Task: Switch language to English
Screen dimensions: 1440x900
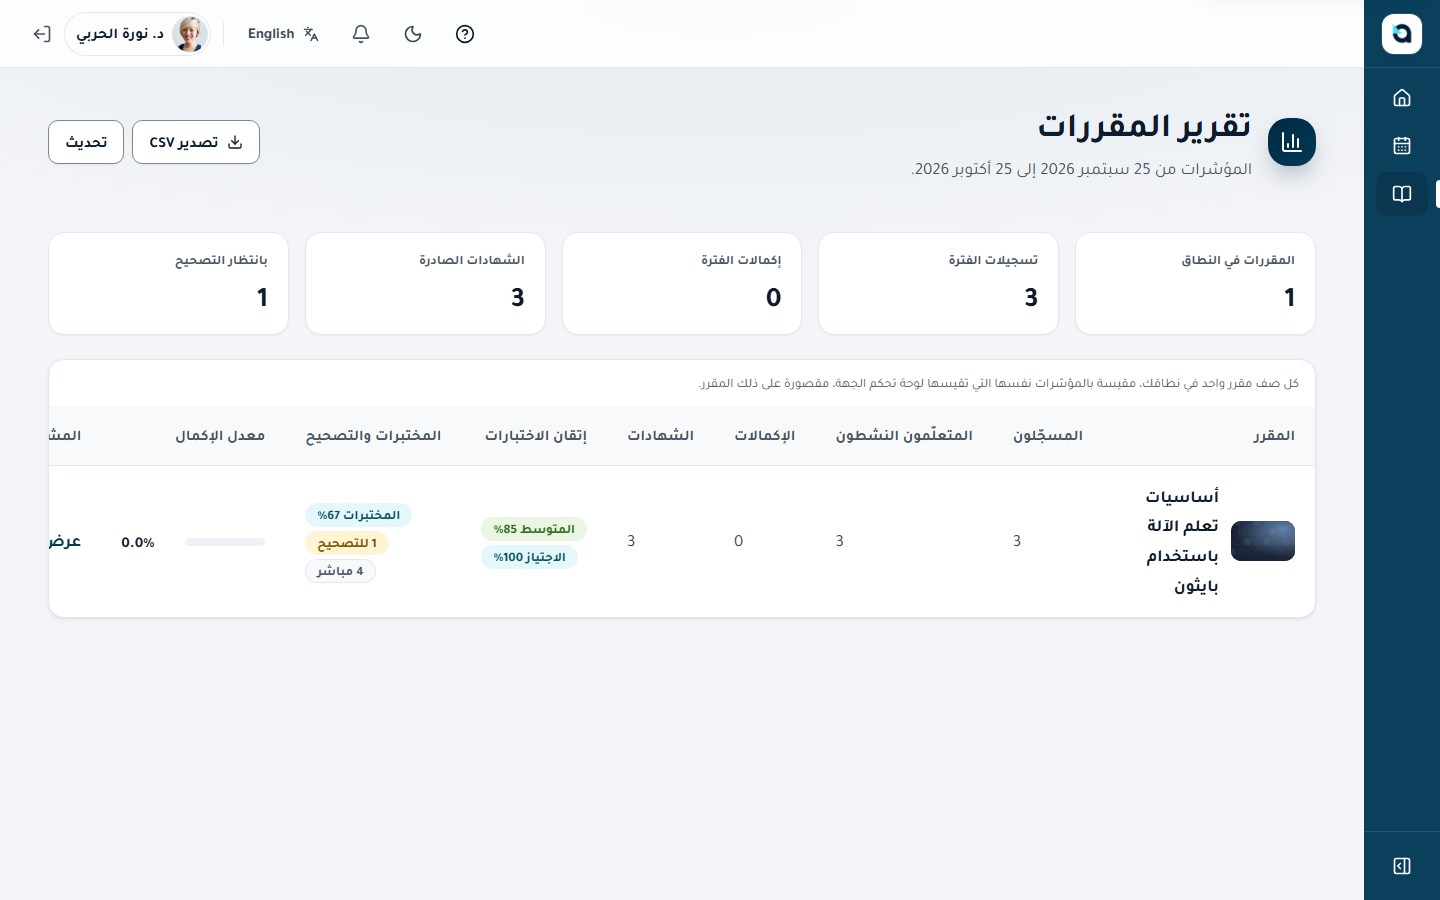Action: point(283,34)
